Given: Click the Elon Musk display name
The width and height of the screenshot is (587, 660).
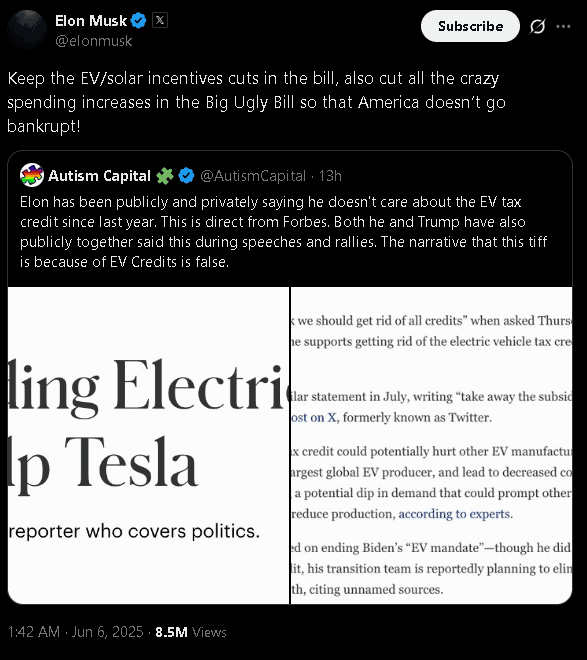Looking at the screenshot, I should coord(91,21).
